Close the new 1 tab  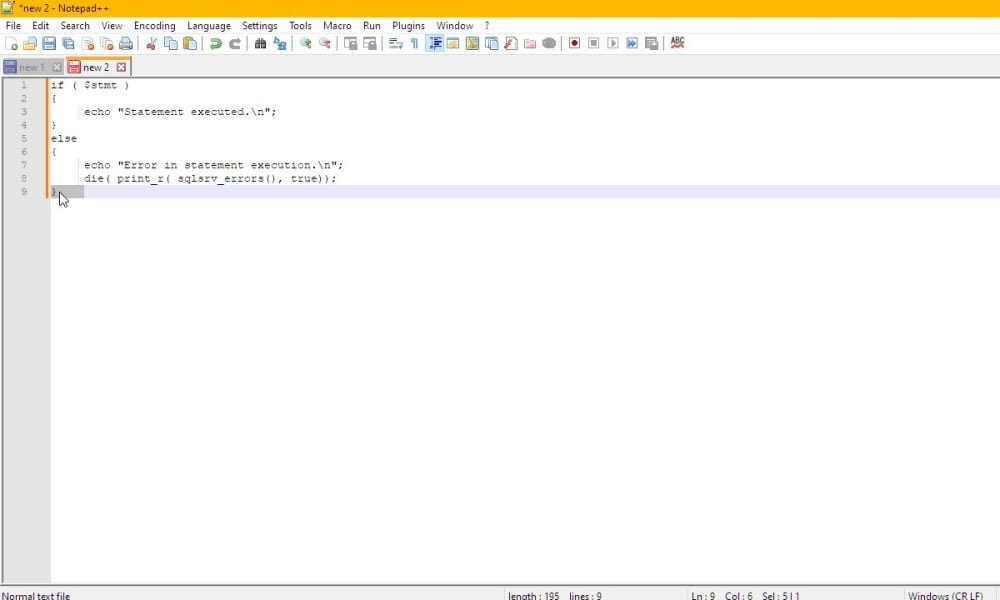pyautogui.click(x=57, y=67)
